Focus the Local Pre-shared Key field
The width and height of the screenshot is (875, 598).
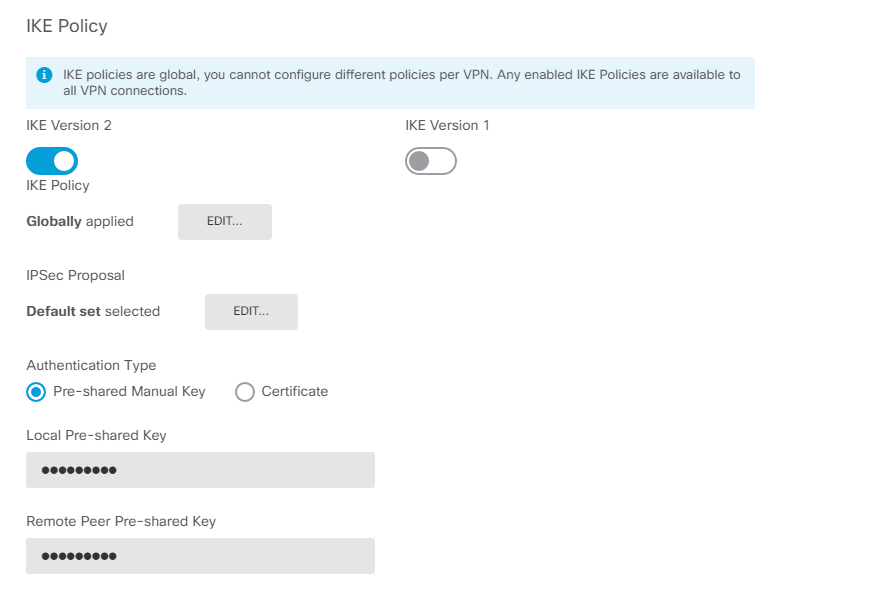pos(200,470)
